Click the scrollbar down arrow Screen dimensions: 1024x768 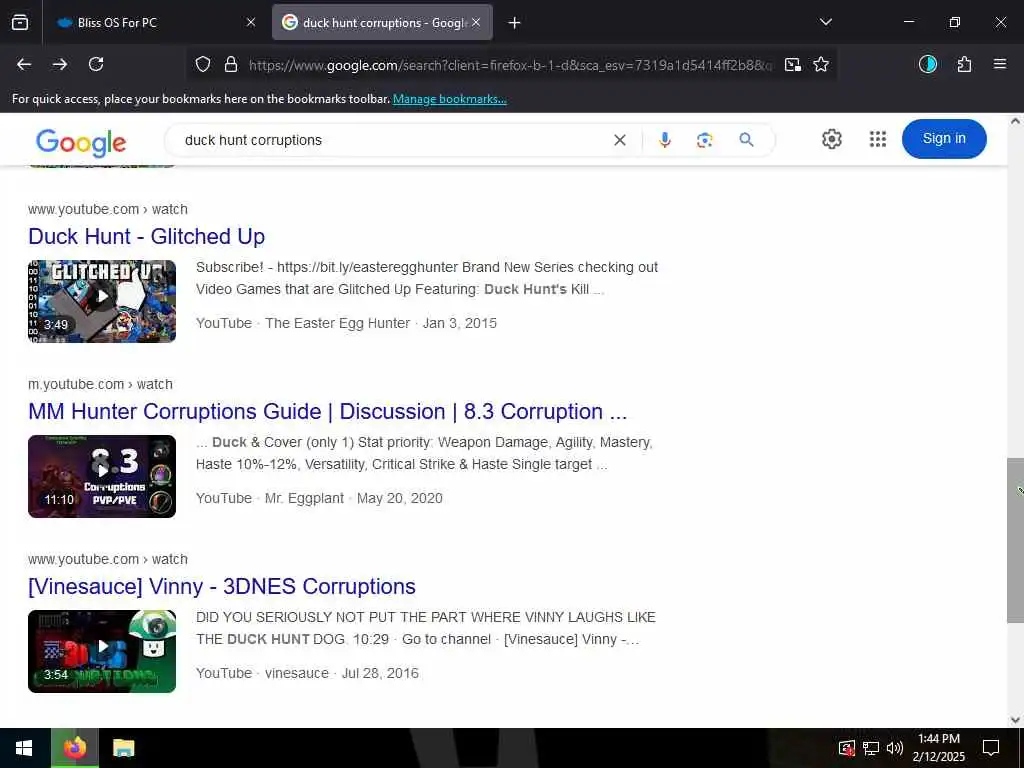click(x=1015, y=720)
